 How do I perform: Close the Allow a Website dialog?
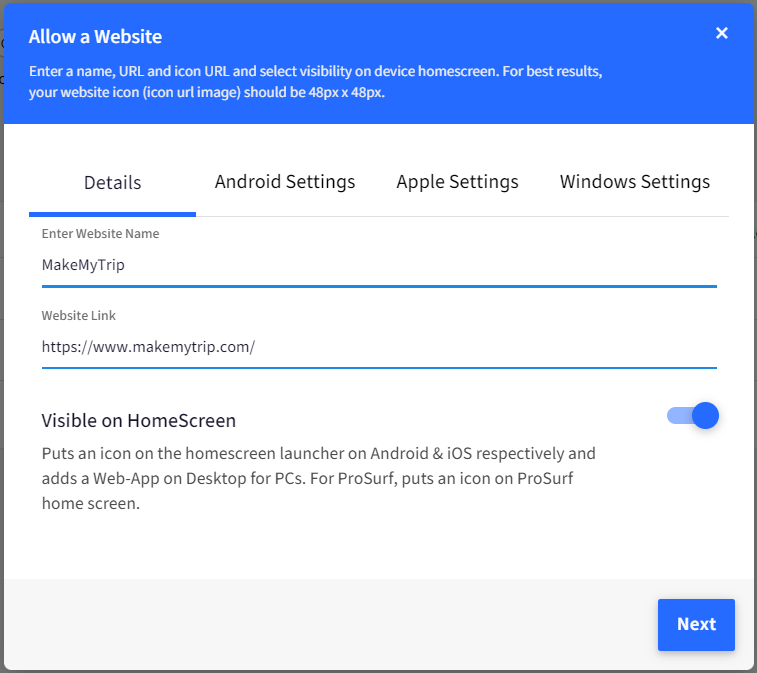coord(721,33)
